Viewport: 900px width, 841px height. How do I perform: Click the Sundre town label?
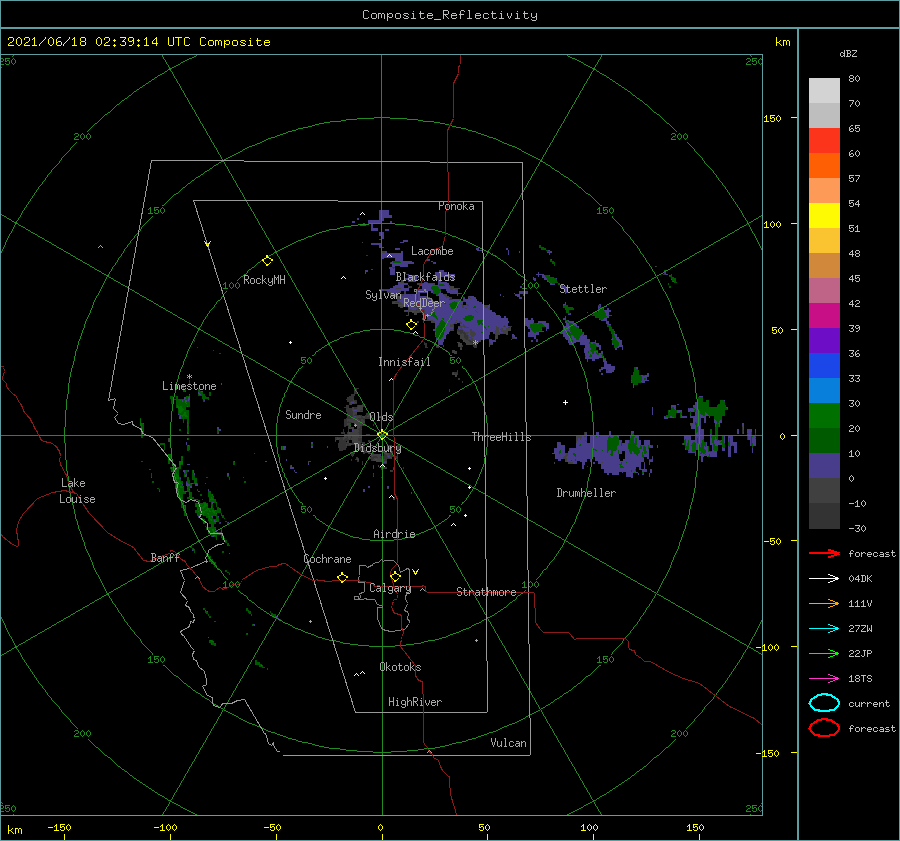(x=303, y=414)
